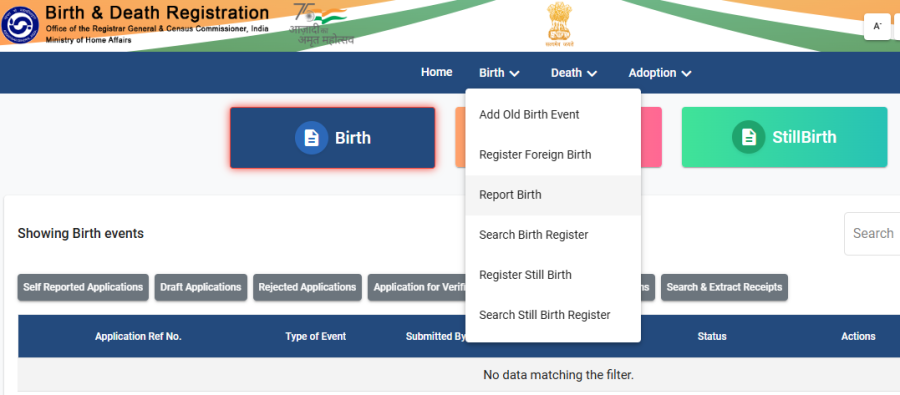Click the national emblem of India

[x=560, y=24]
